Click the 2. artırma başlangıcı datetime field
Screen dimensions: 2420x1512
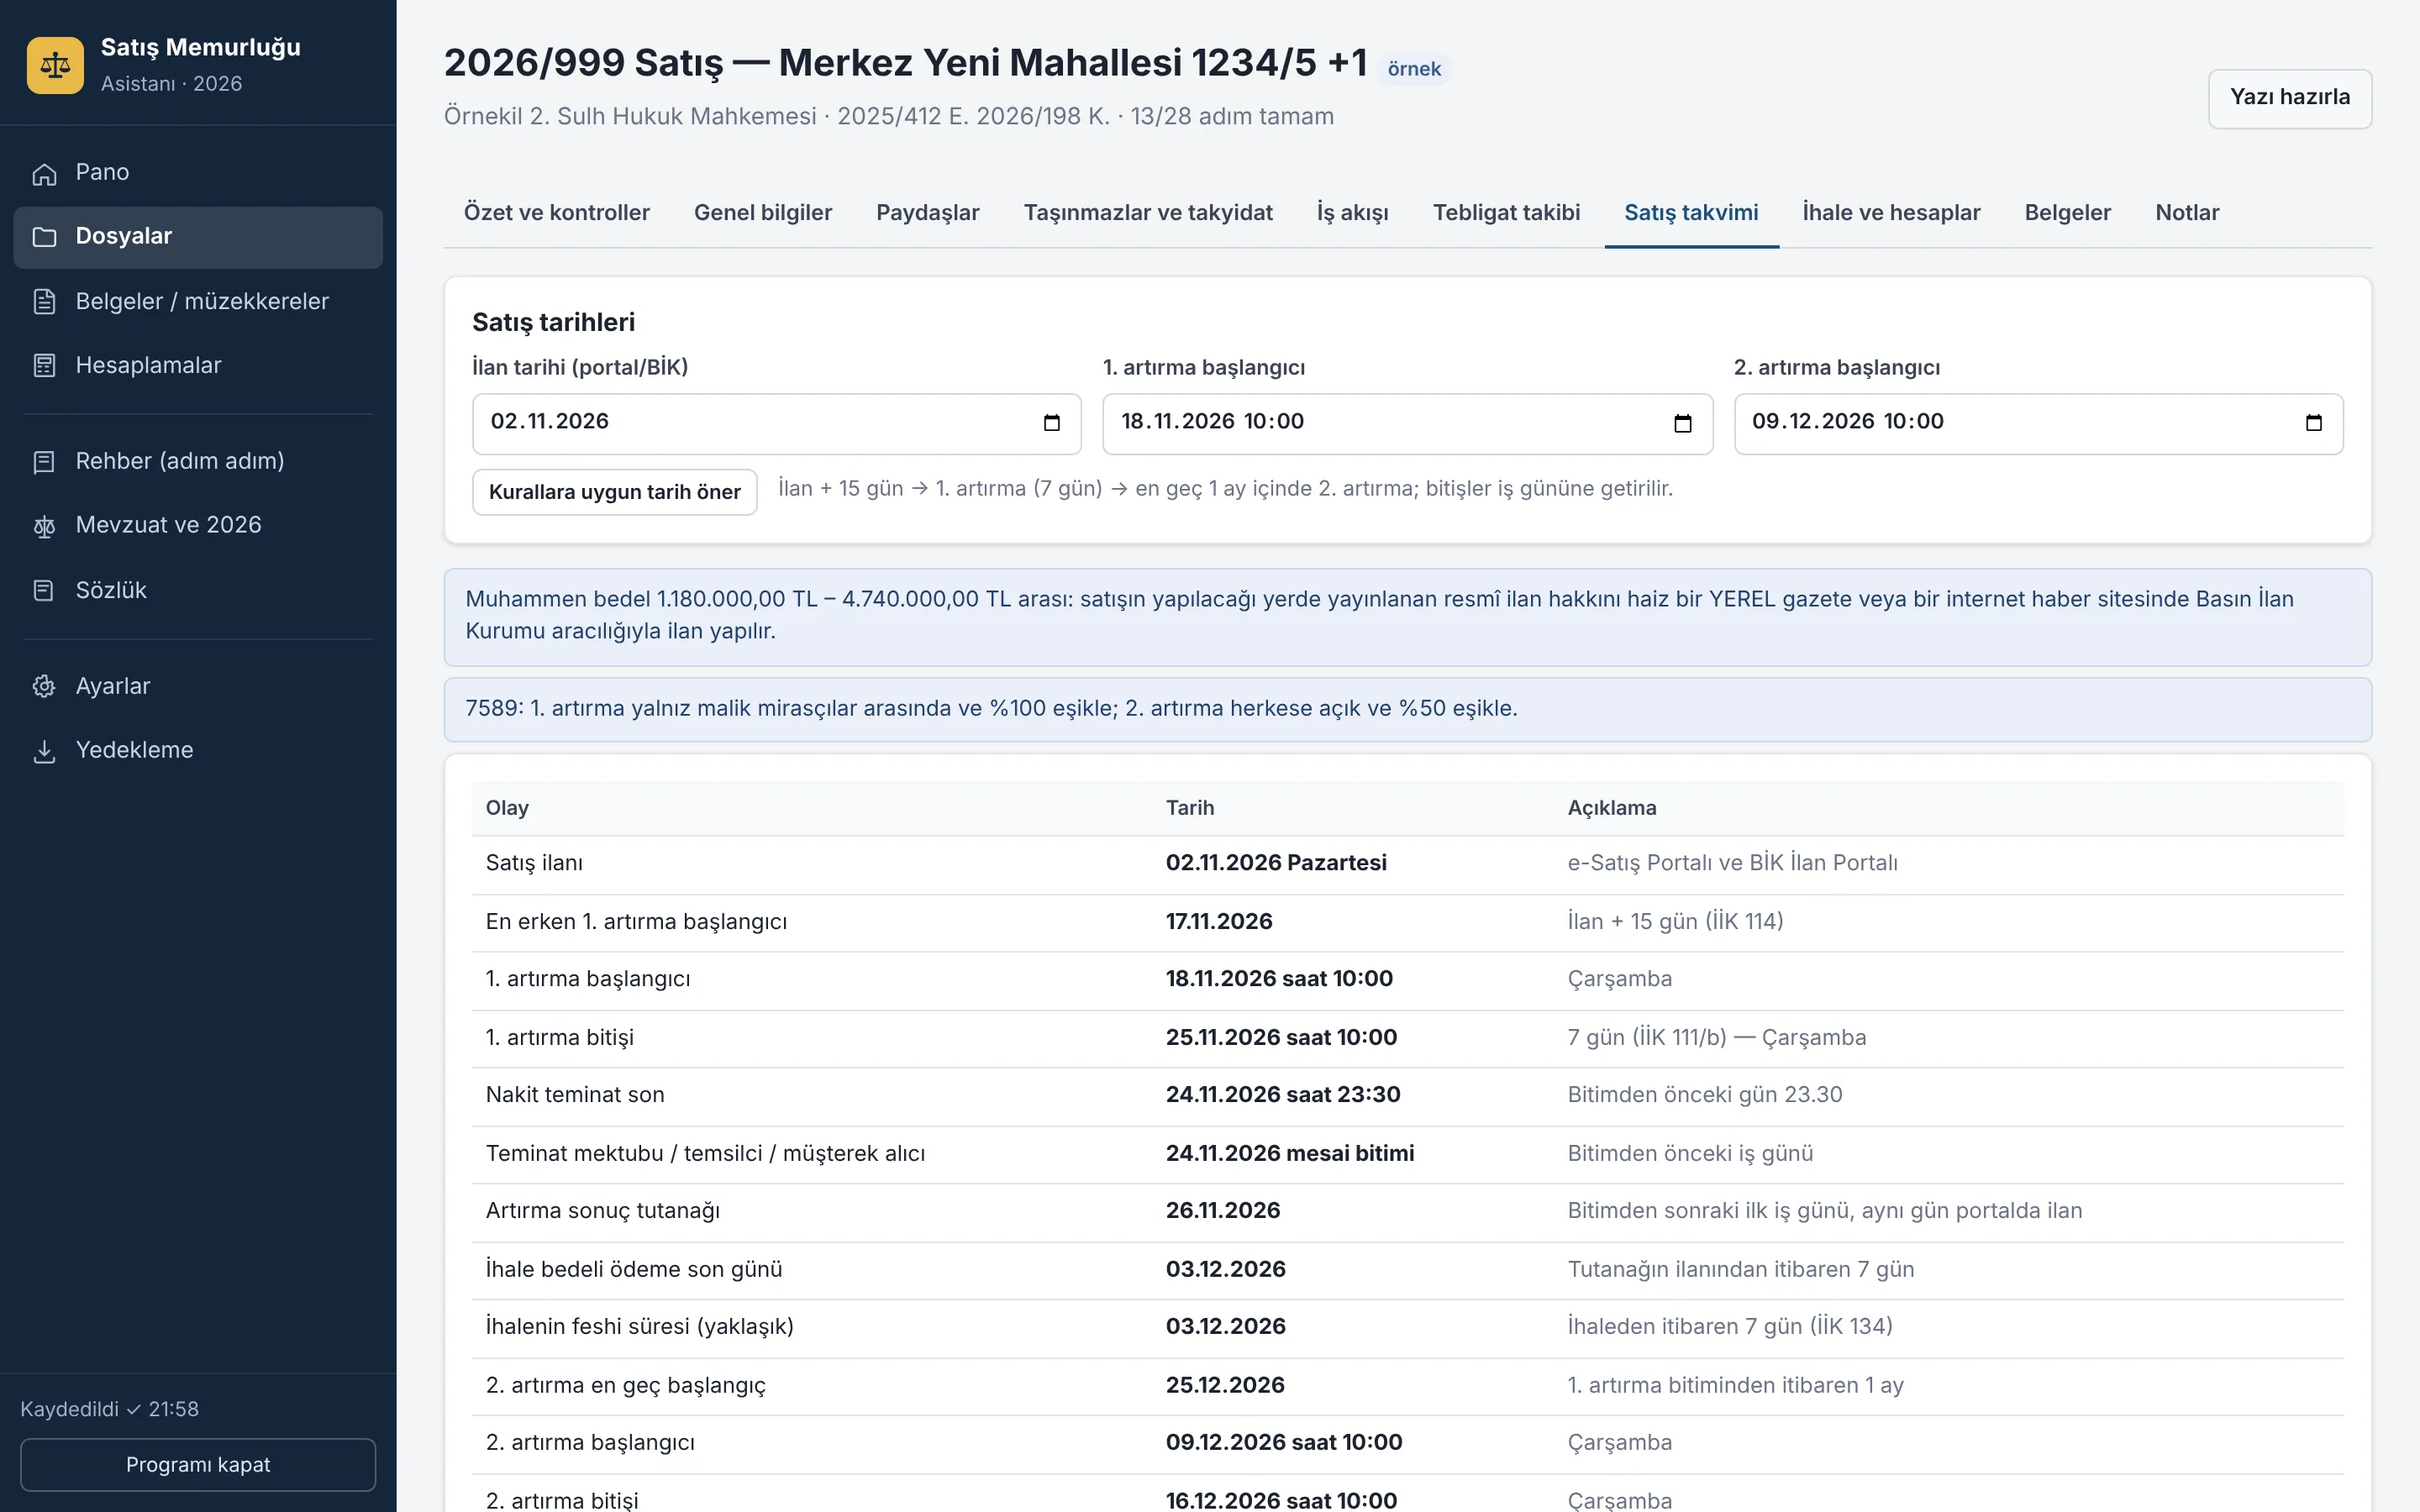[2038, 423]
